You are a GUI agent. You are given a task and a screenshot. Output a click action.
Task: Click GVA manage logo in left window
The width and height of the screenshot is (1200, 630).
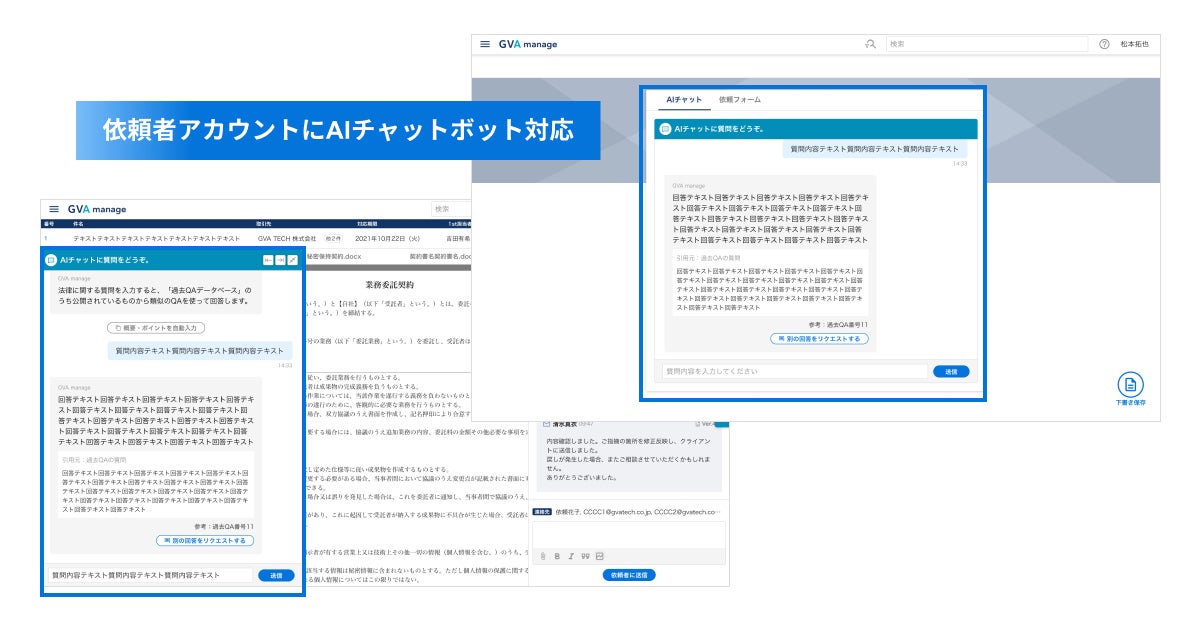[97, 209]
